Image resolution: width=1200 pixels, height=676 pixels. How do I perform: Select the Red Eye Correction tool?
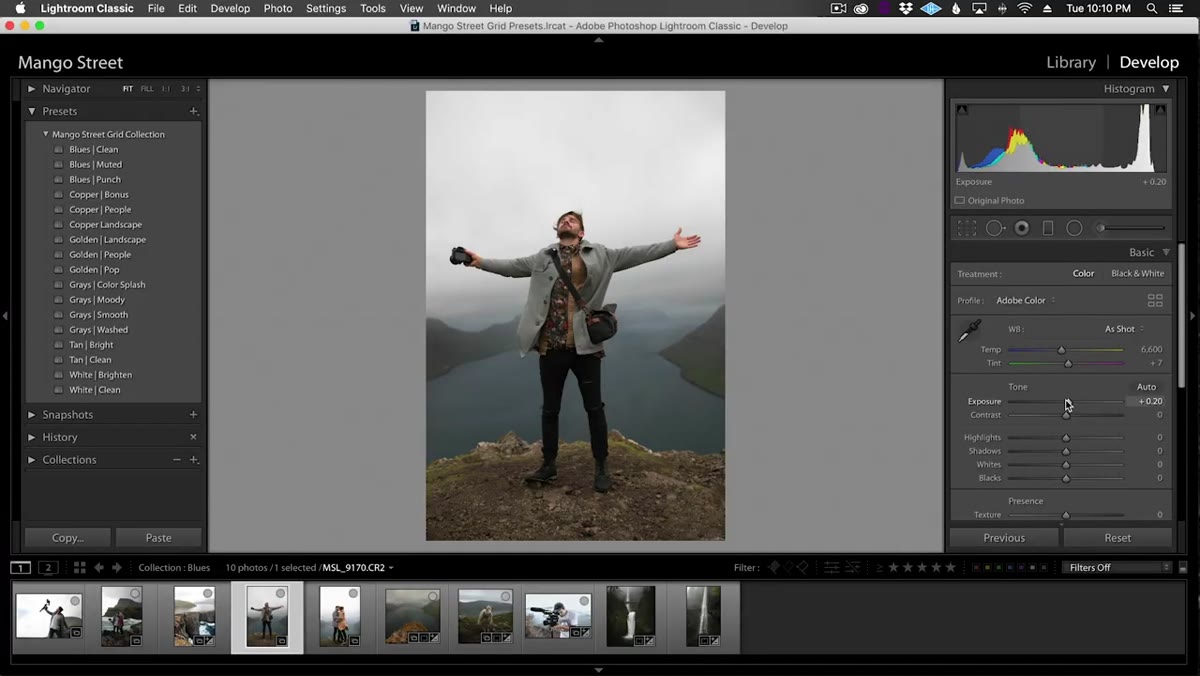(1022, 228)
